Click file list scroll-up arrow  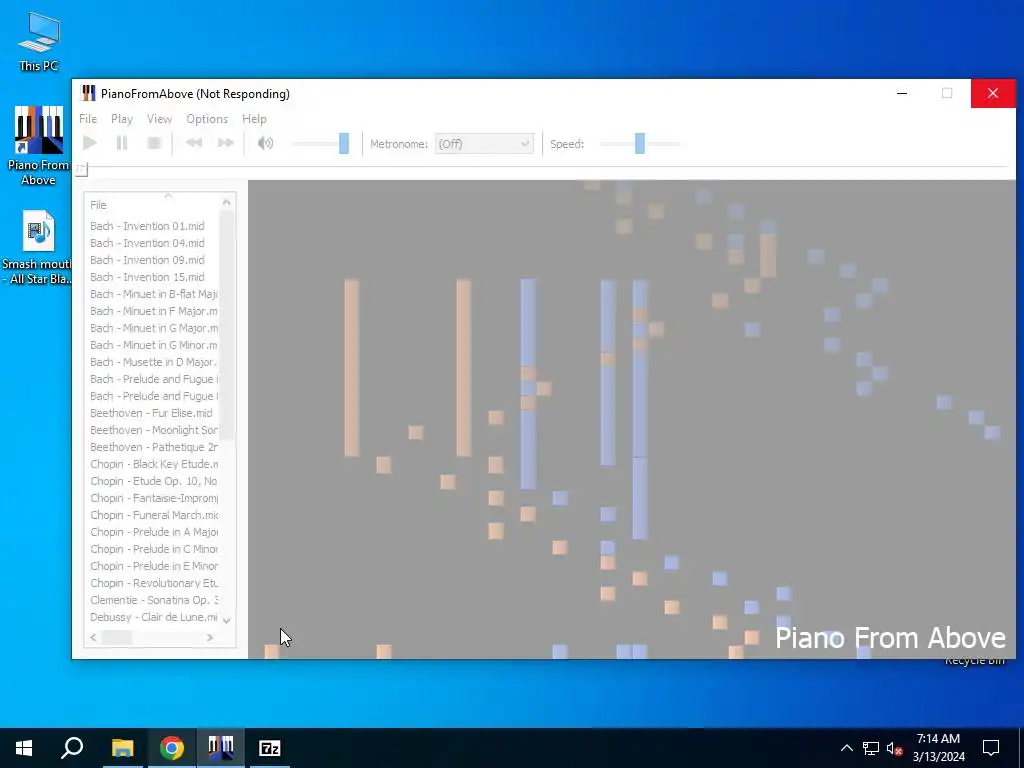pos(227,202)
